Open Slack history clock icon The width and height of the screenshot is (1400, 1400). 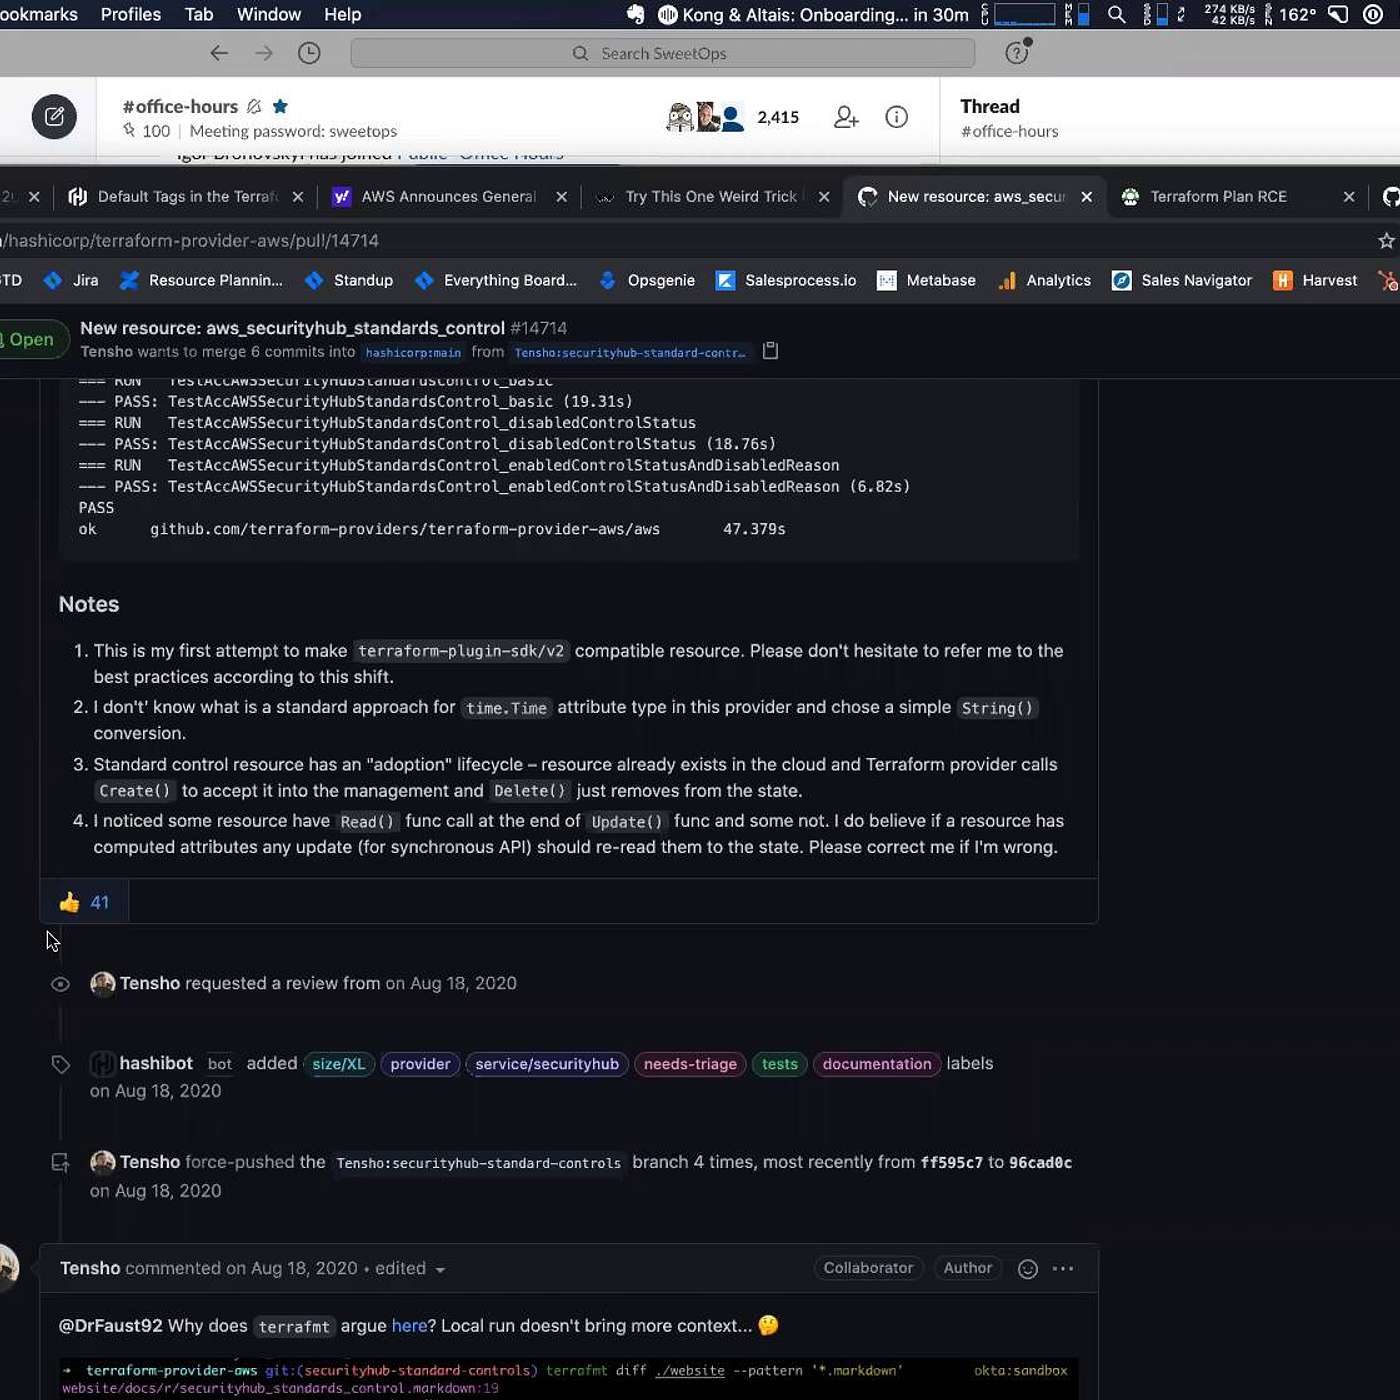click(x=309, y=53)
